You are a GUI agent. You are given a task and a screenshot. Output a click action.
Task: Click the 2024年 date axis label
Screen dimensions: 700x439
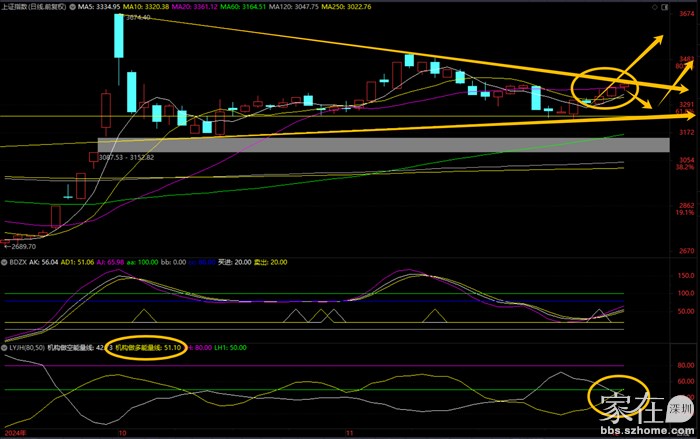[x=14, y=433]
